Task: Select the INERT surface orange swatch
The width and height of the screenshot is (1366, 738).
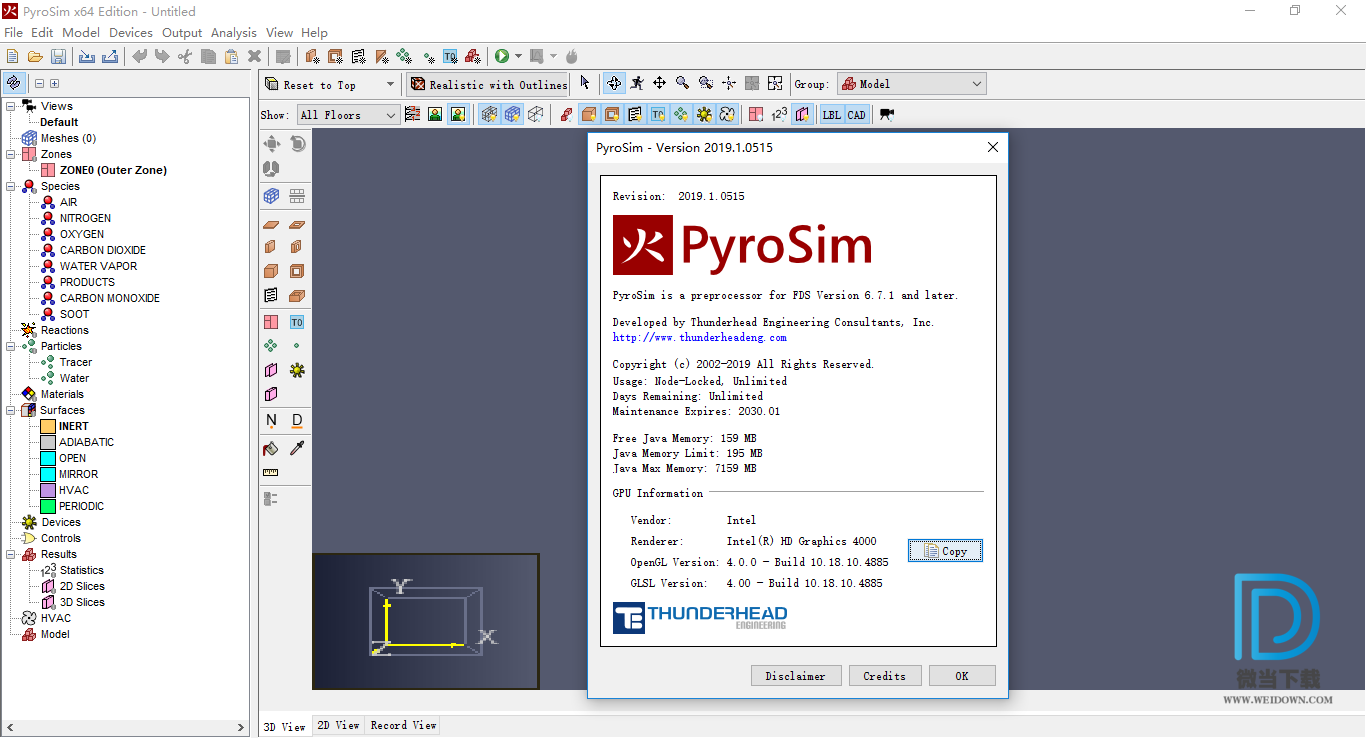Action: pyautogui.click(x=48, y=426)
